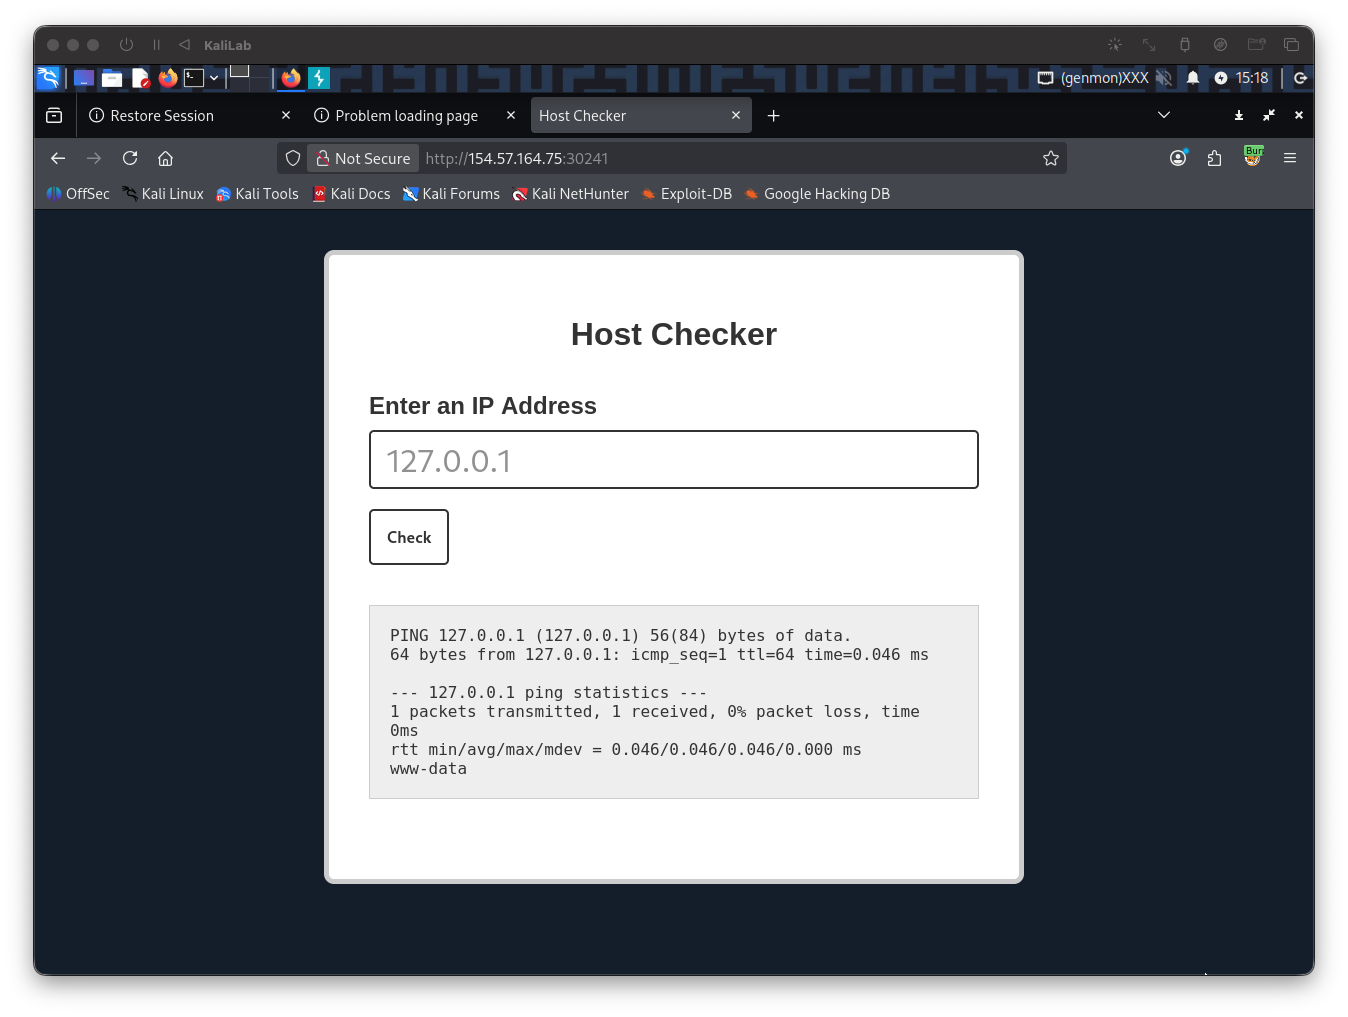Open the Extensions puzzle icon
Screen dimensions: 1348x1017
pyautogui.click(x=1214, y=158)
